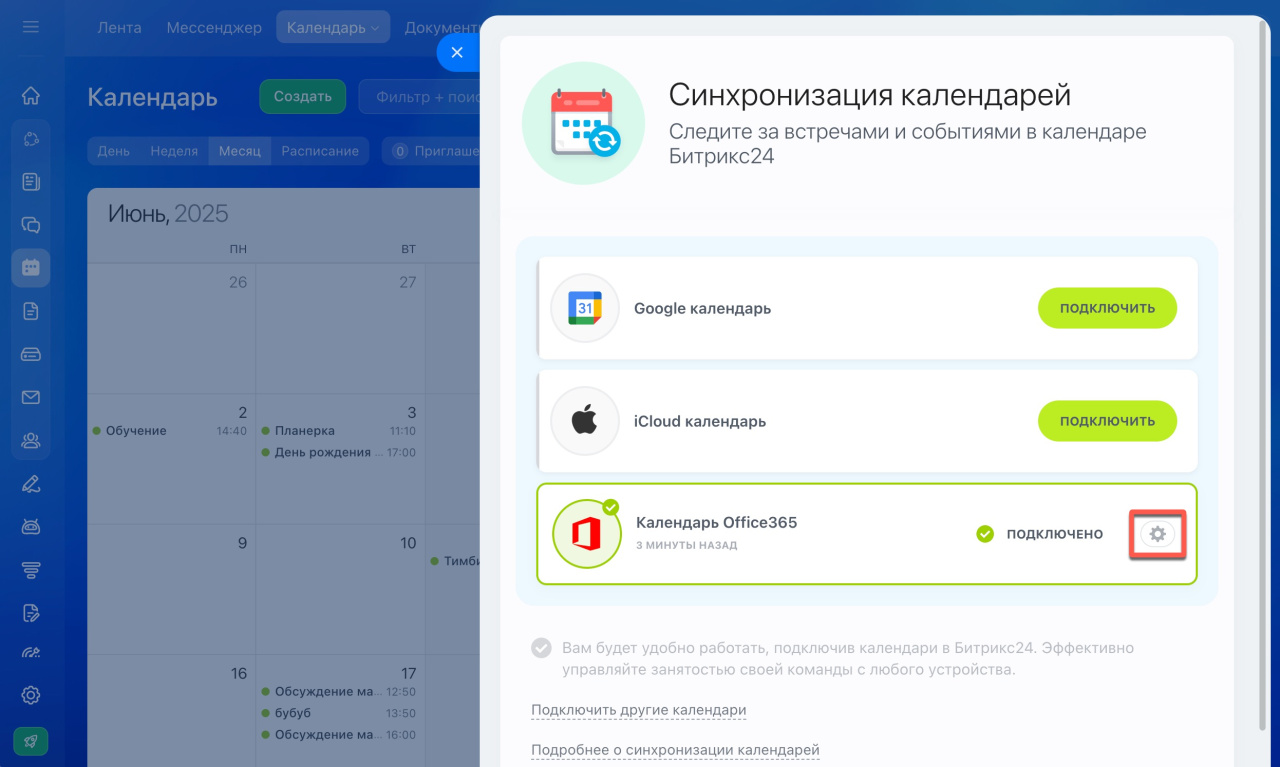
Task: Switch to День view tab
Action: (x=113, y=151)
